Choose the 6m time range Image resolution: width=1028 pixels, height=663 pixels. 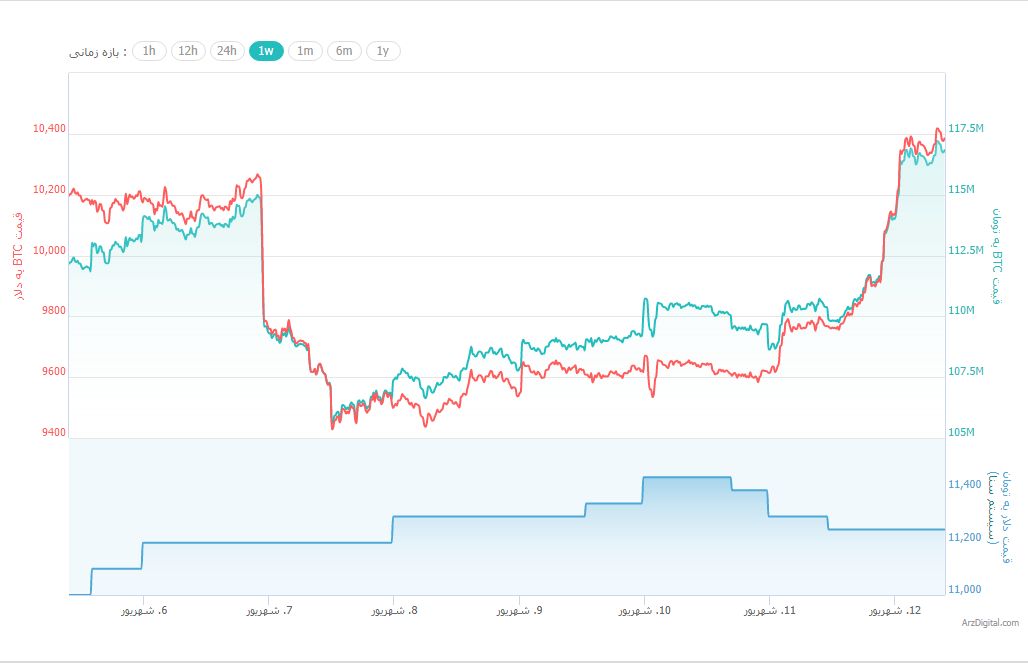343,51
